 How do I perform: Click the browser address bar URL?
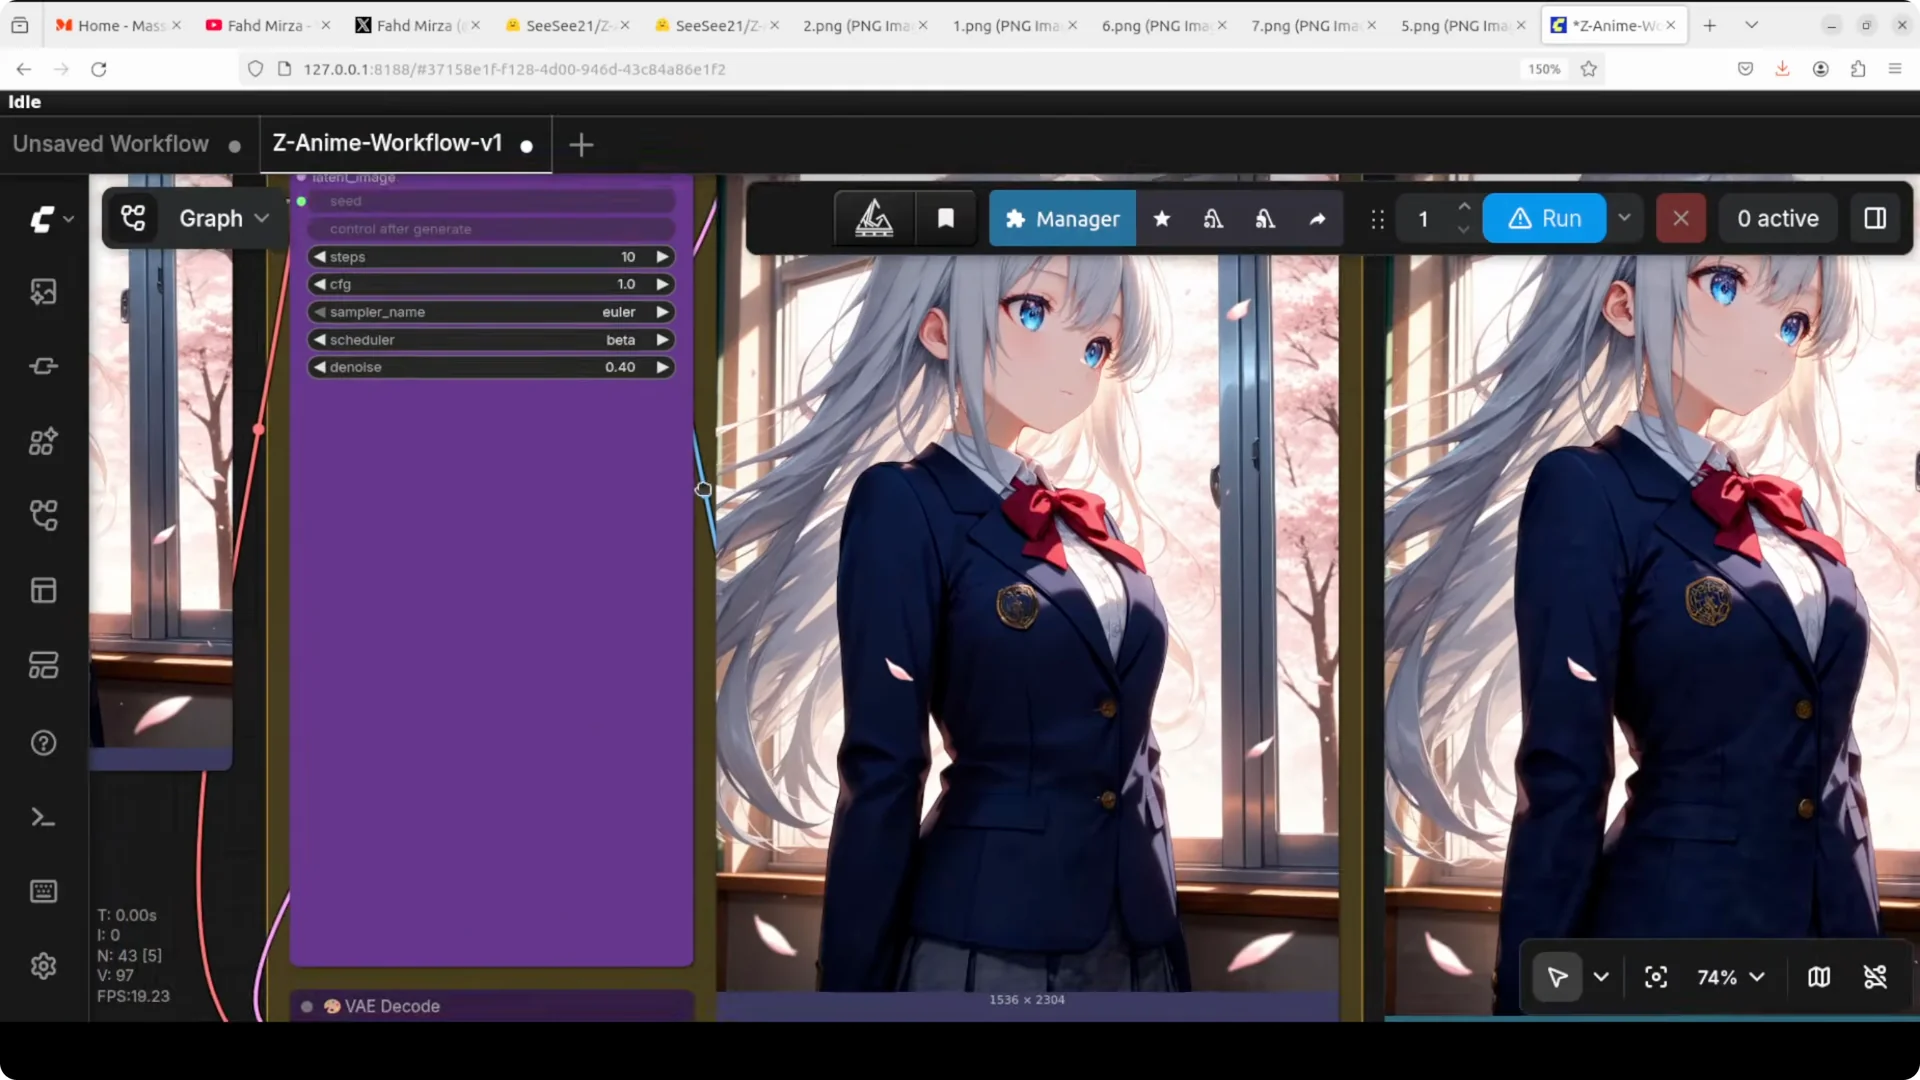tap(514, 69)
